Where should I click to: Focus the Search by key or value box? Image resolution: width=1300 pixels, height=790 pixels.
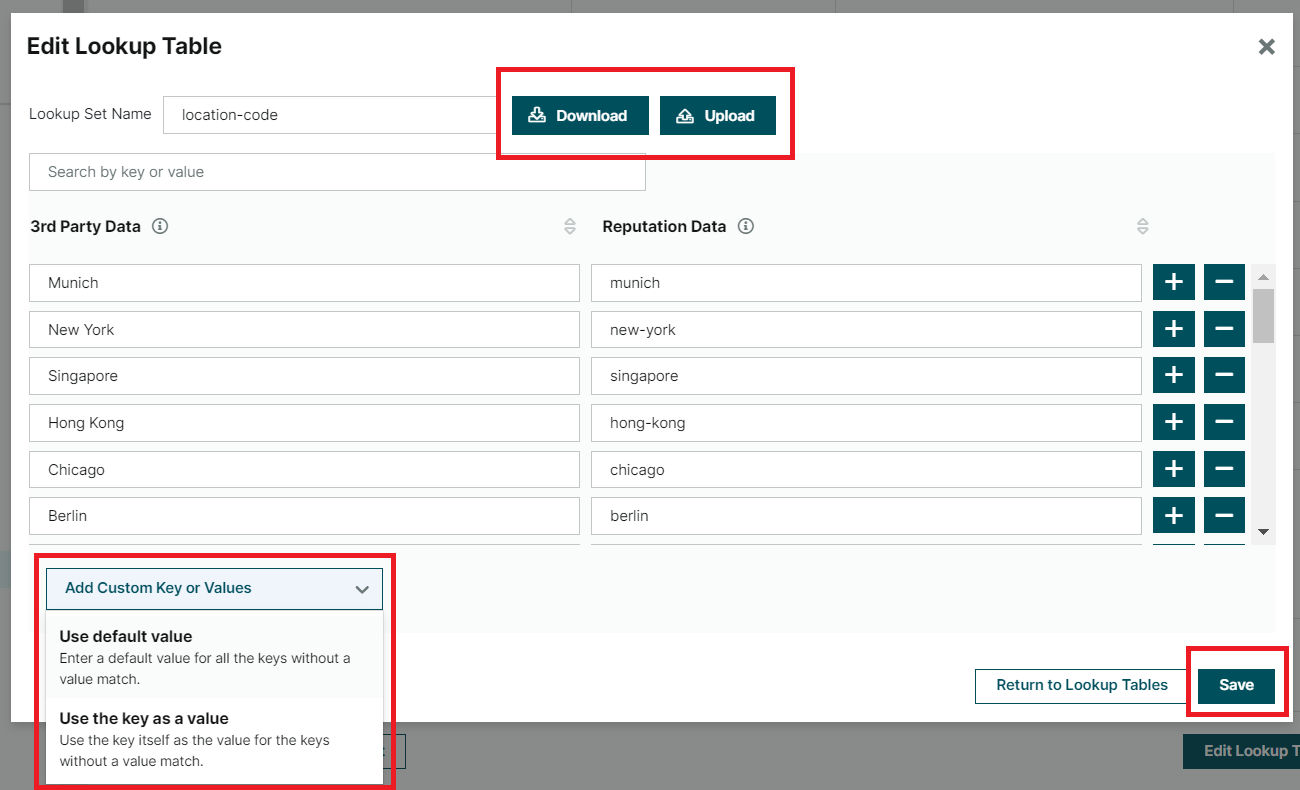tap(337, 172)
